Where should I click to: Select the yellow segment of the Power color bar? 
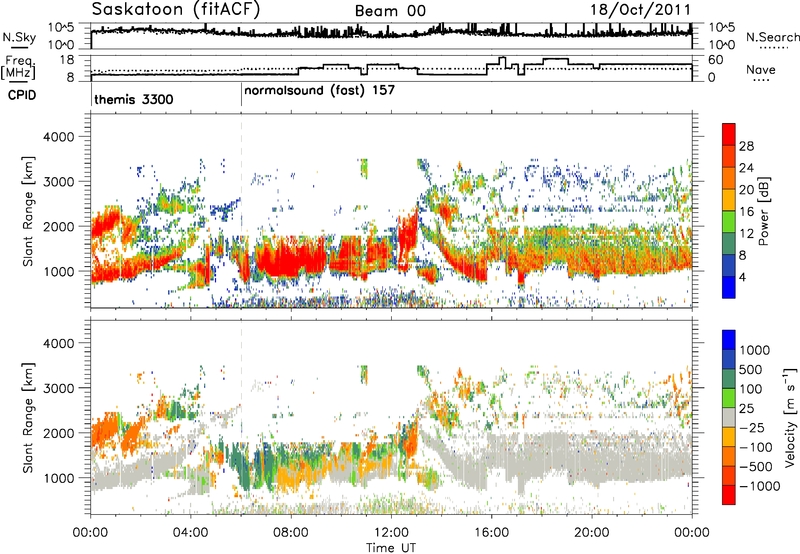[x=729, y=199]
